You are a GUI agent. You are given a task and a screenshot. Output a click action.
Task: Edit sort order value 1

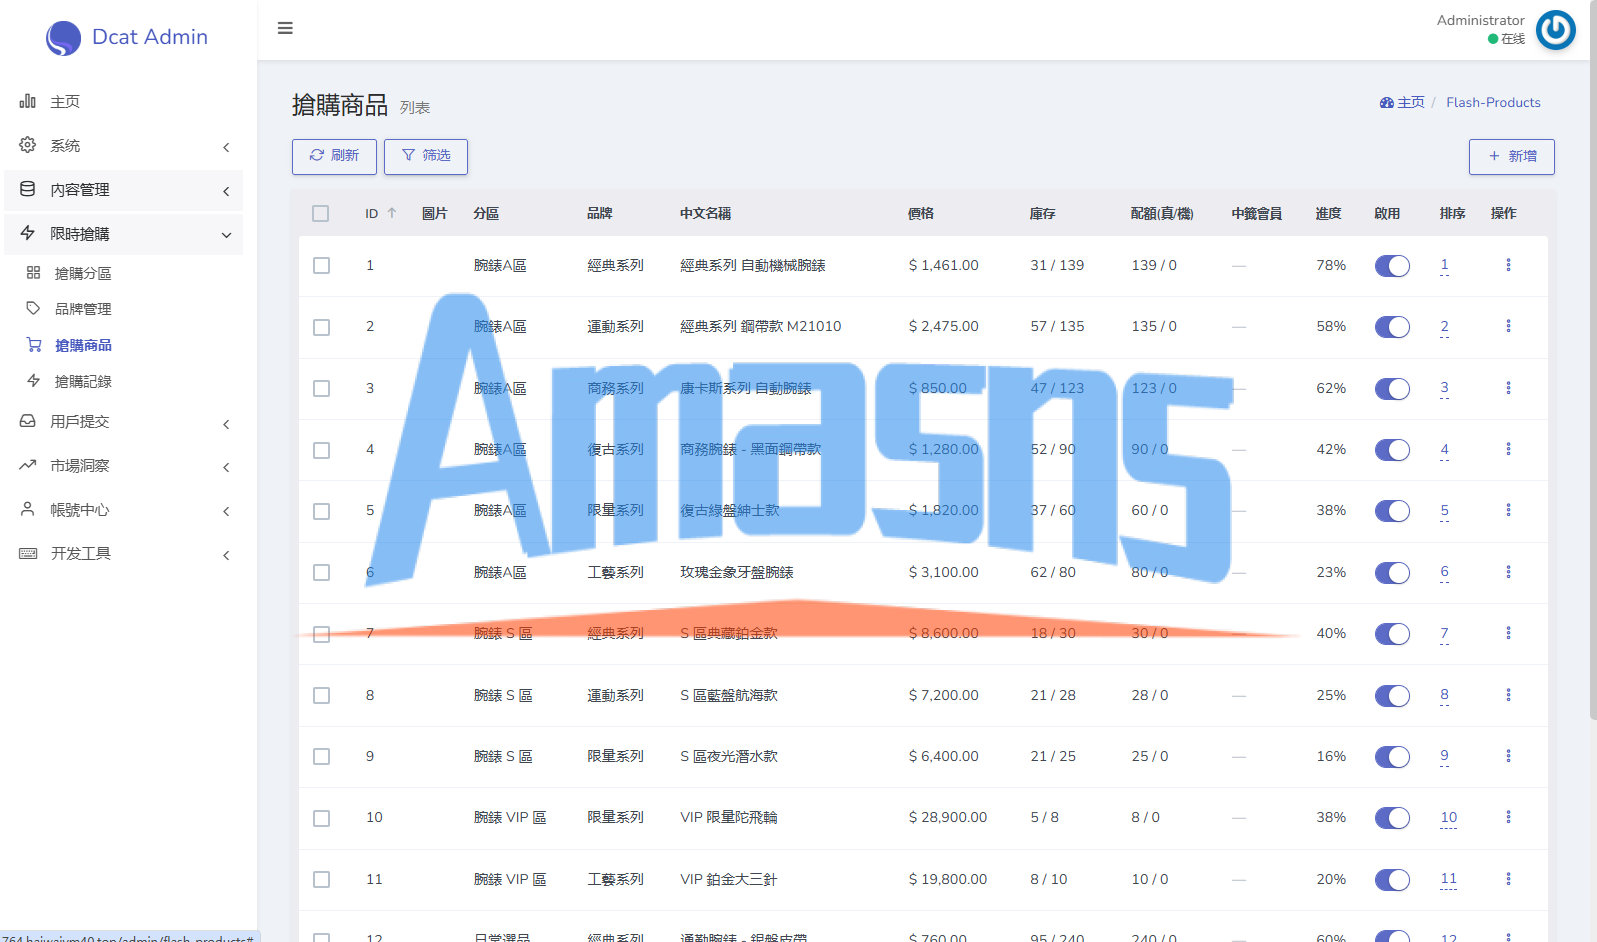click(x=1444, y=265)
